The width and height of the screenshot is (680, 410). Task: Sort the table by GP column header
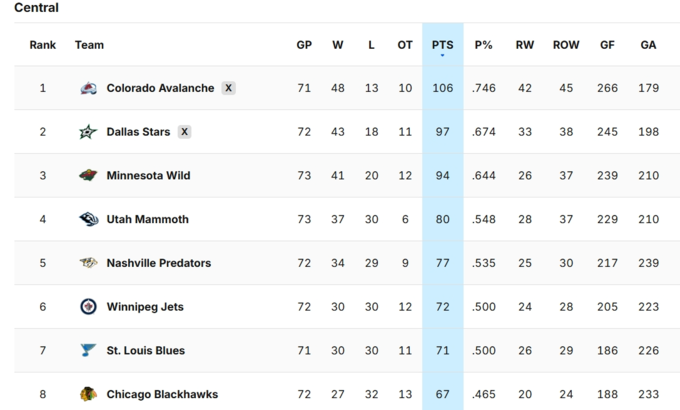pyautogui.click(x=304, y=45)
